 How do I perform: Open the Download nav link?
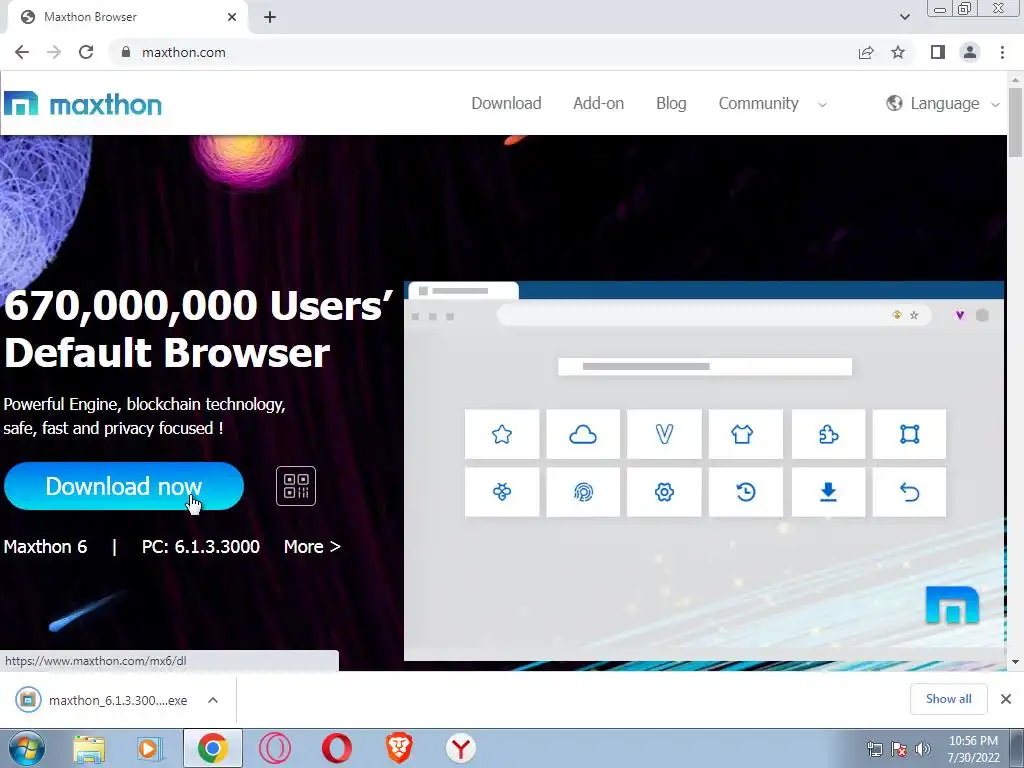(506, 103)
